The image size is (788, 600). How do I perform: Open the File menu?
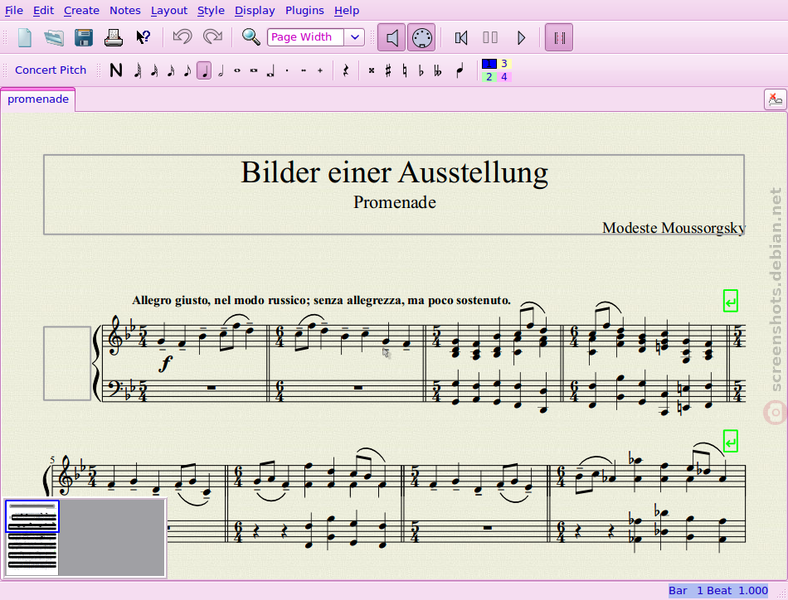tap(14, 11)
